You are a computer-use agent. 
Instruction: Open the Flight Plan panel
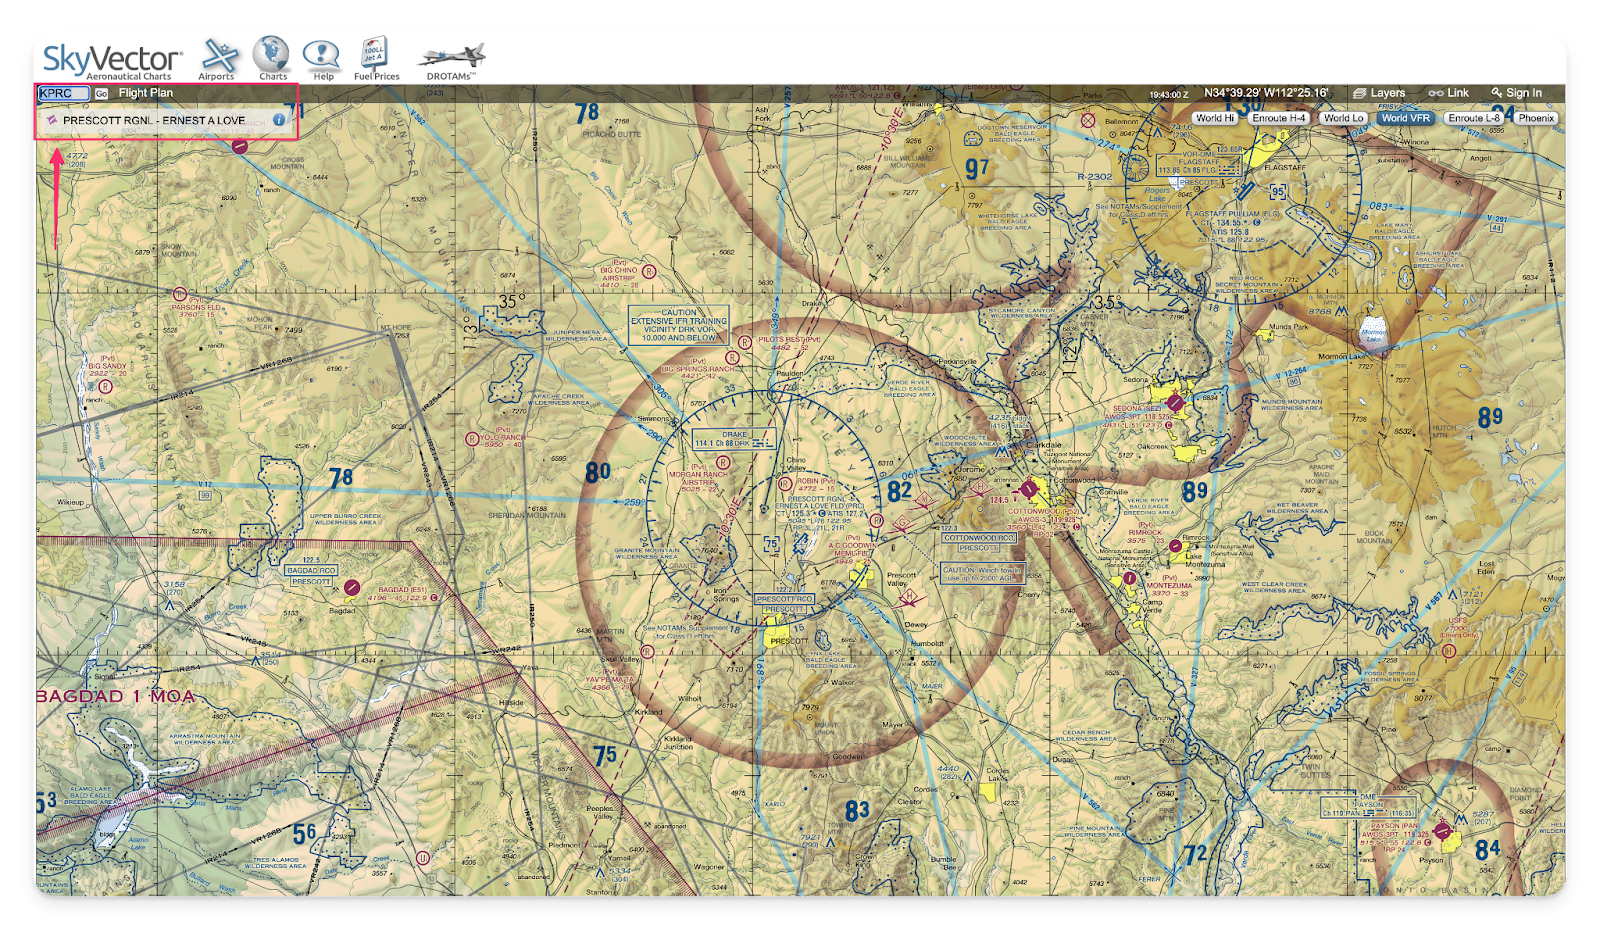(x=146, y=93)
